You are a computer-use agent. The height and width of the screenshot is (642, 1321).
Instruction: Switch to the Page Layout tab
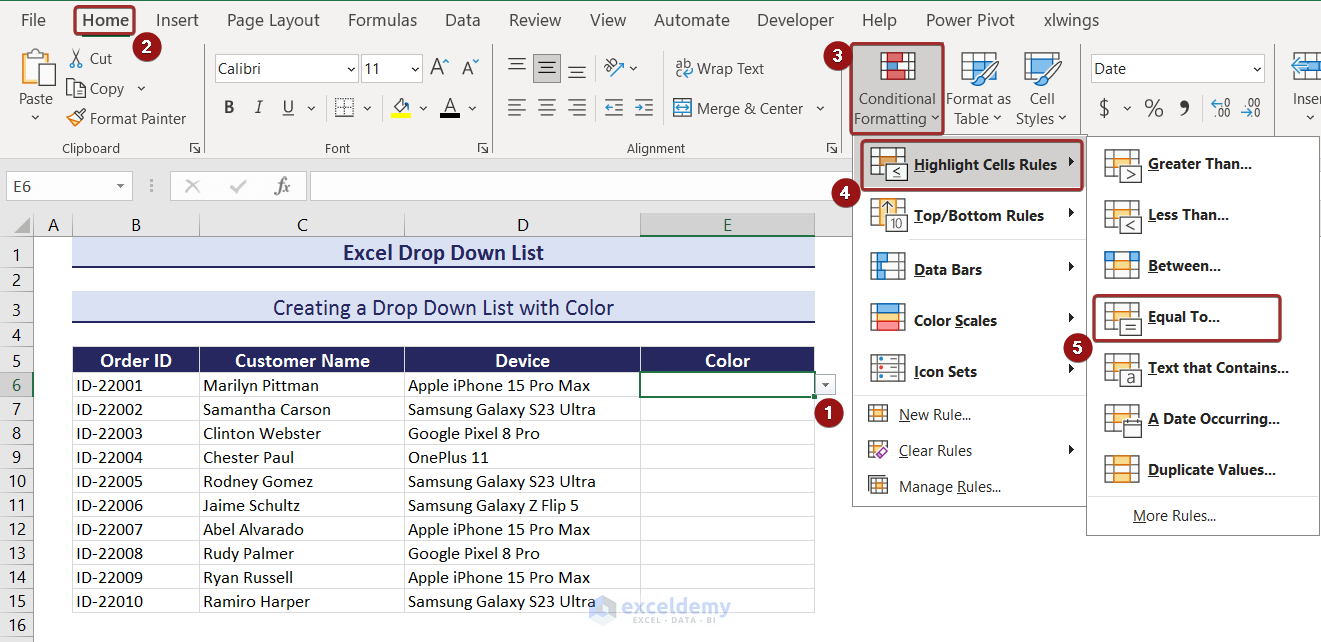[273, 20]
